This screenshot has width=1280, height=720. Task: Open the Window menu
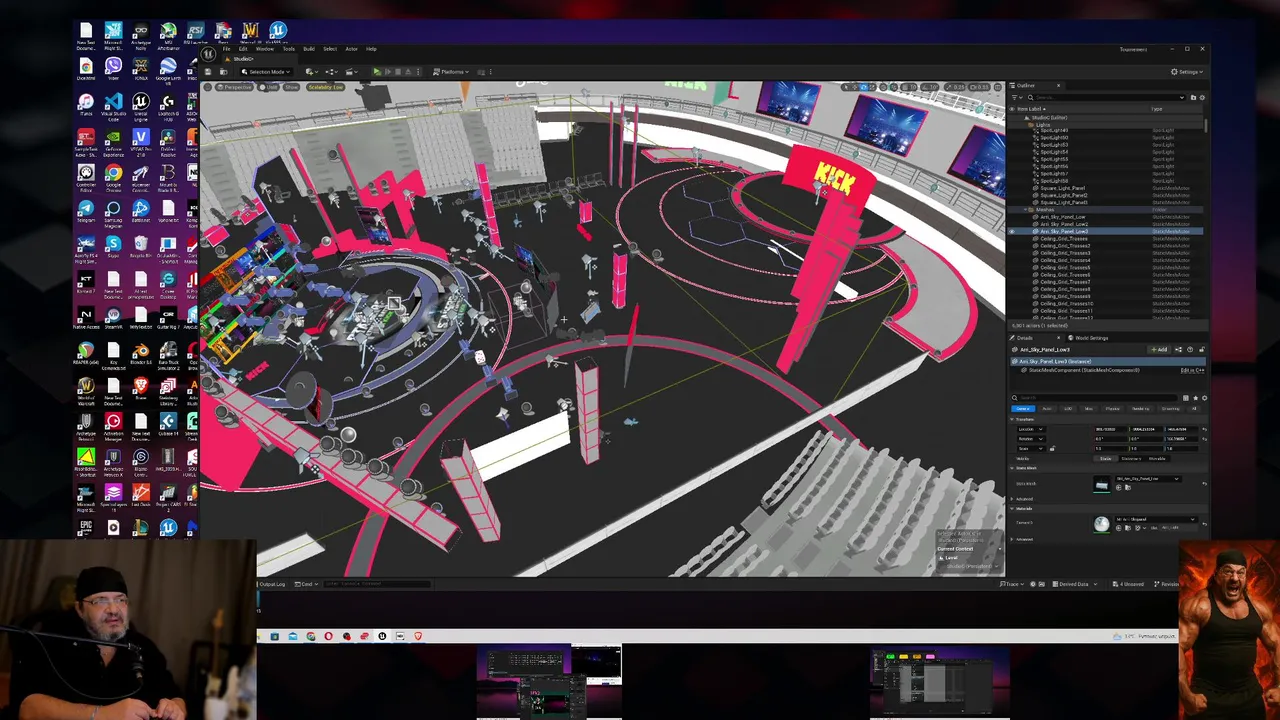click(265, 49)
